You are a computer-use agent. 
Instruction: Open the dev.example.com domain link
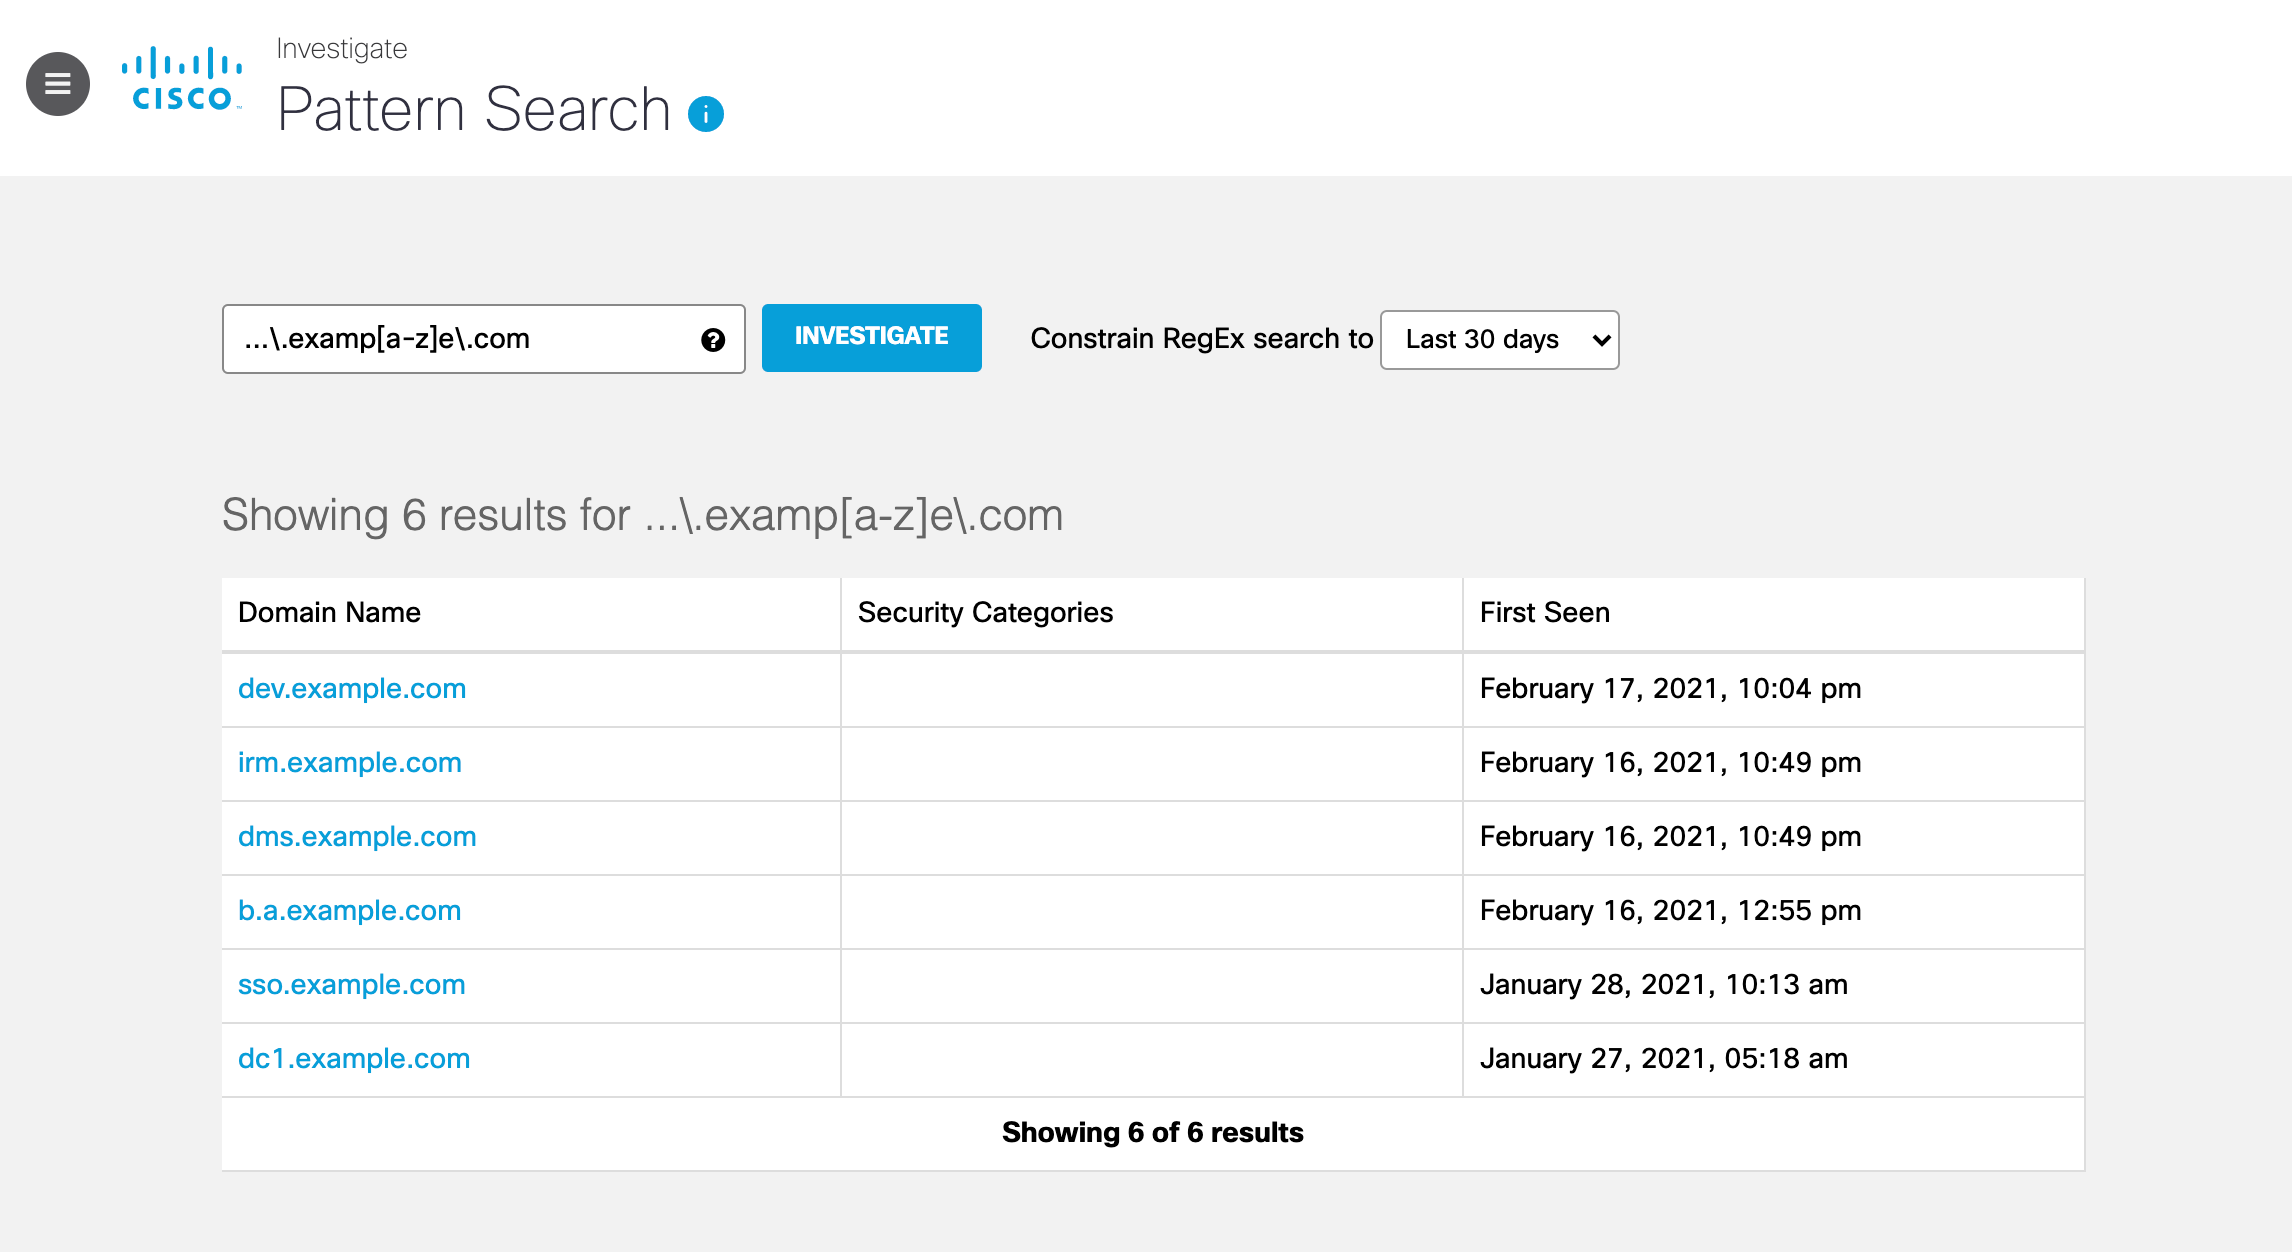click(x=352, y=689)
